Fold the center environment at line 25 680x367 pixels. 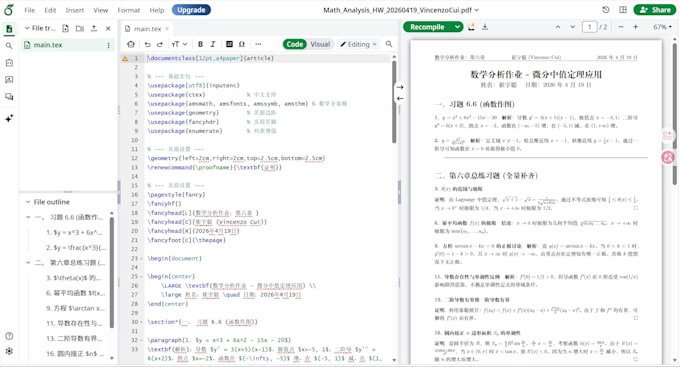tap(142, 277)
